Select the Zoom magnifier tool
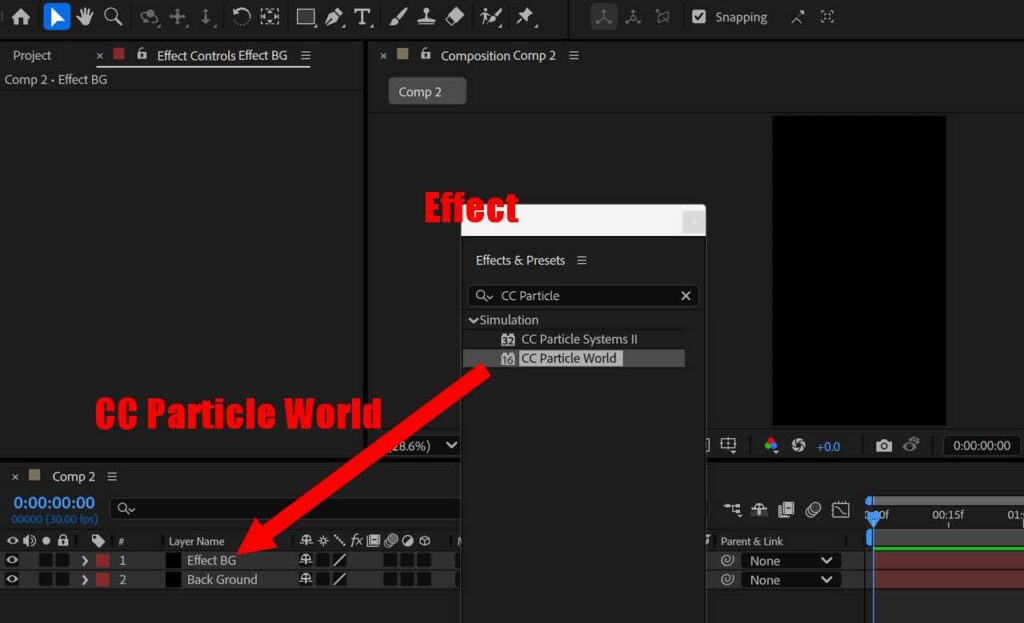This screenshot has height=623, width=1024. click(113, 17)
